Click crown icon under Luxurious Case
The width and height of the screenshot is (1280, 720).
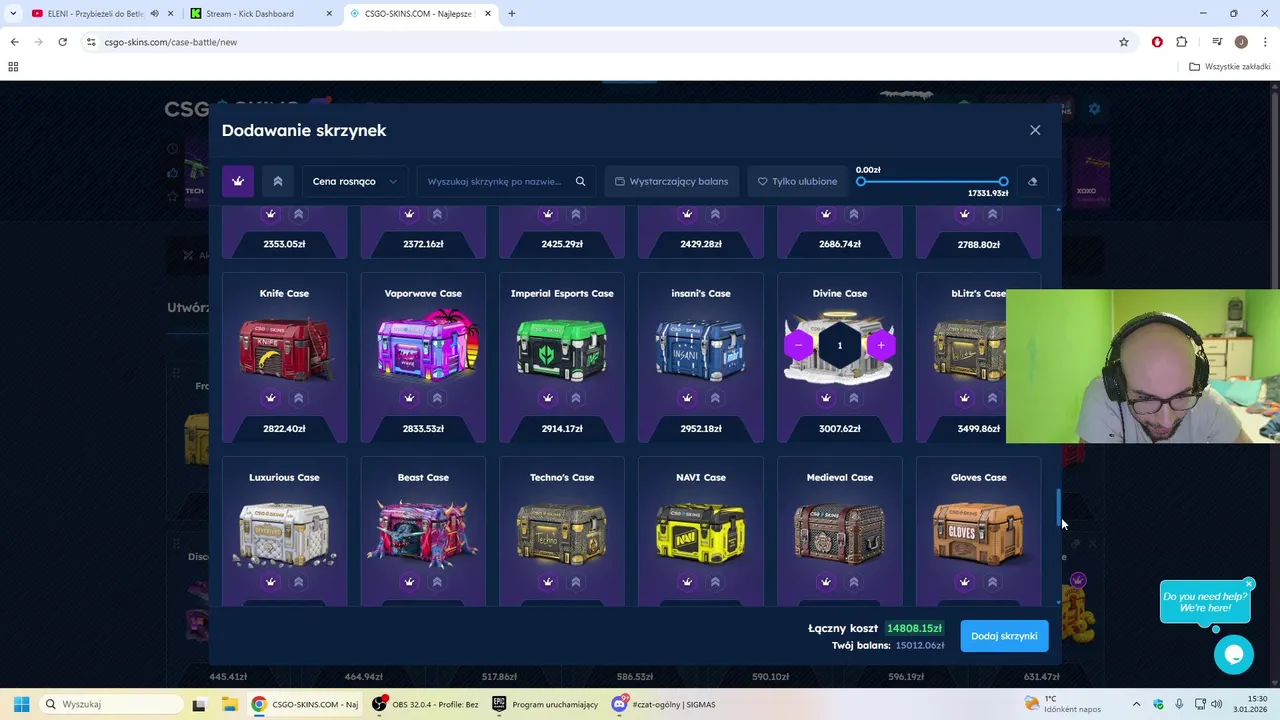270,582
